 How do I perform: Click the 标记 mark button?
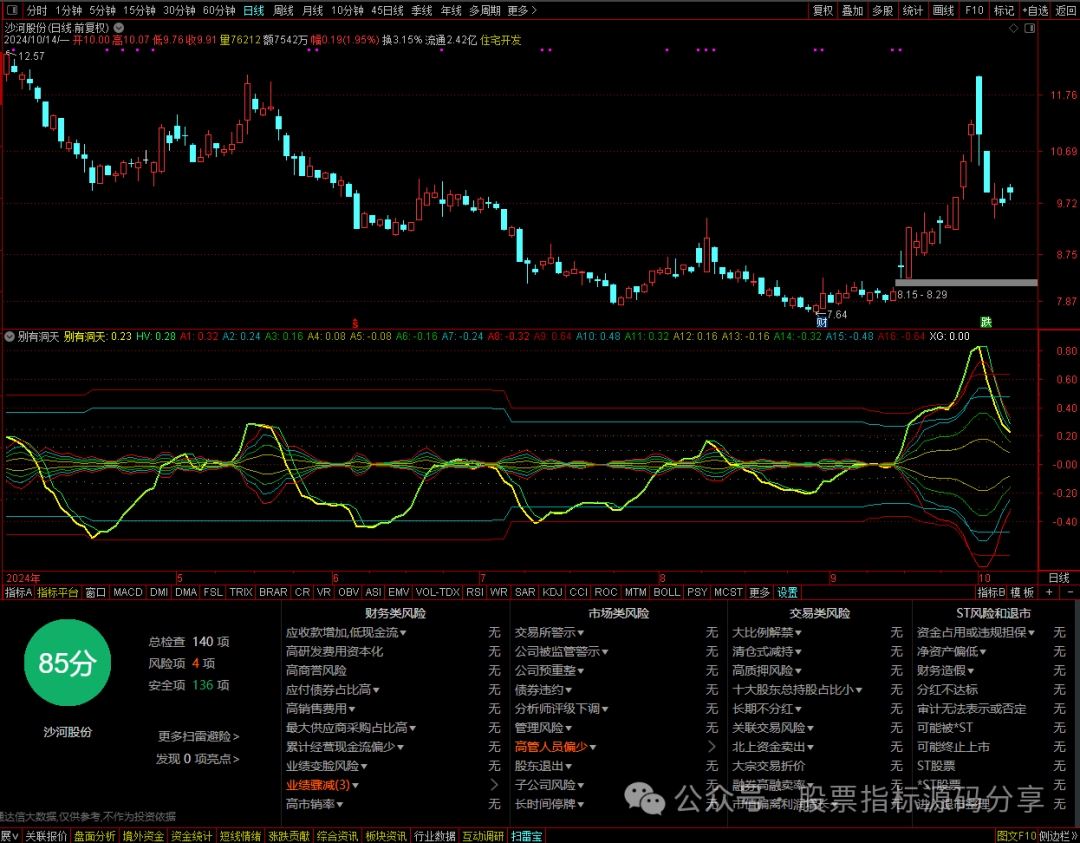coord(1004,10)
